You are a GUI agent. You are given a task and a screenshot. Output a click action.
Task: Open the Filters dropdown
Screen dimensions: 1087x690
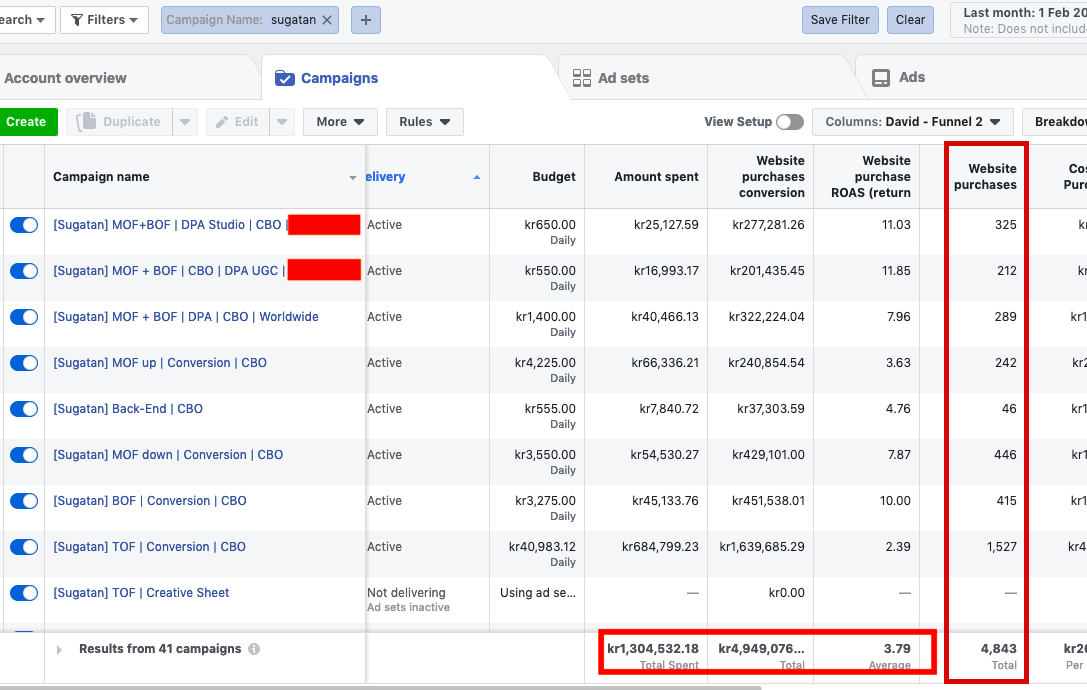pos(105,20)
